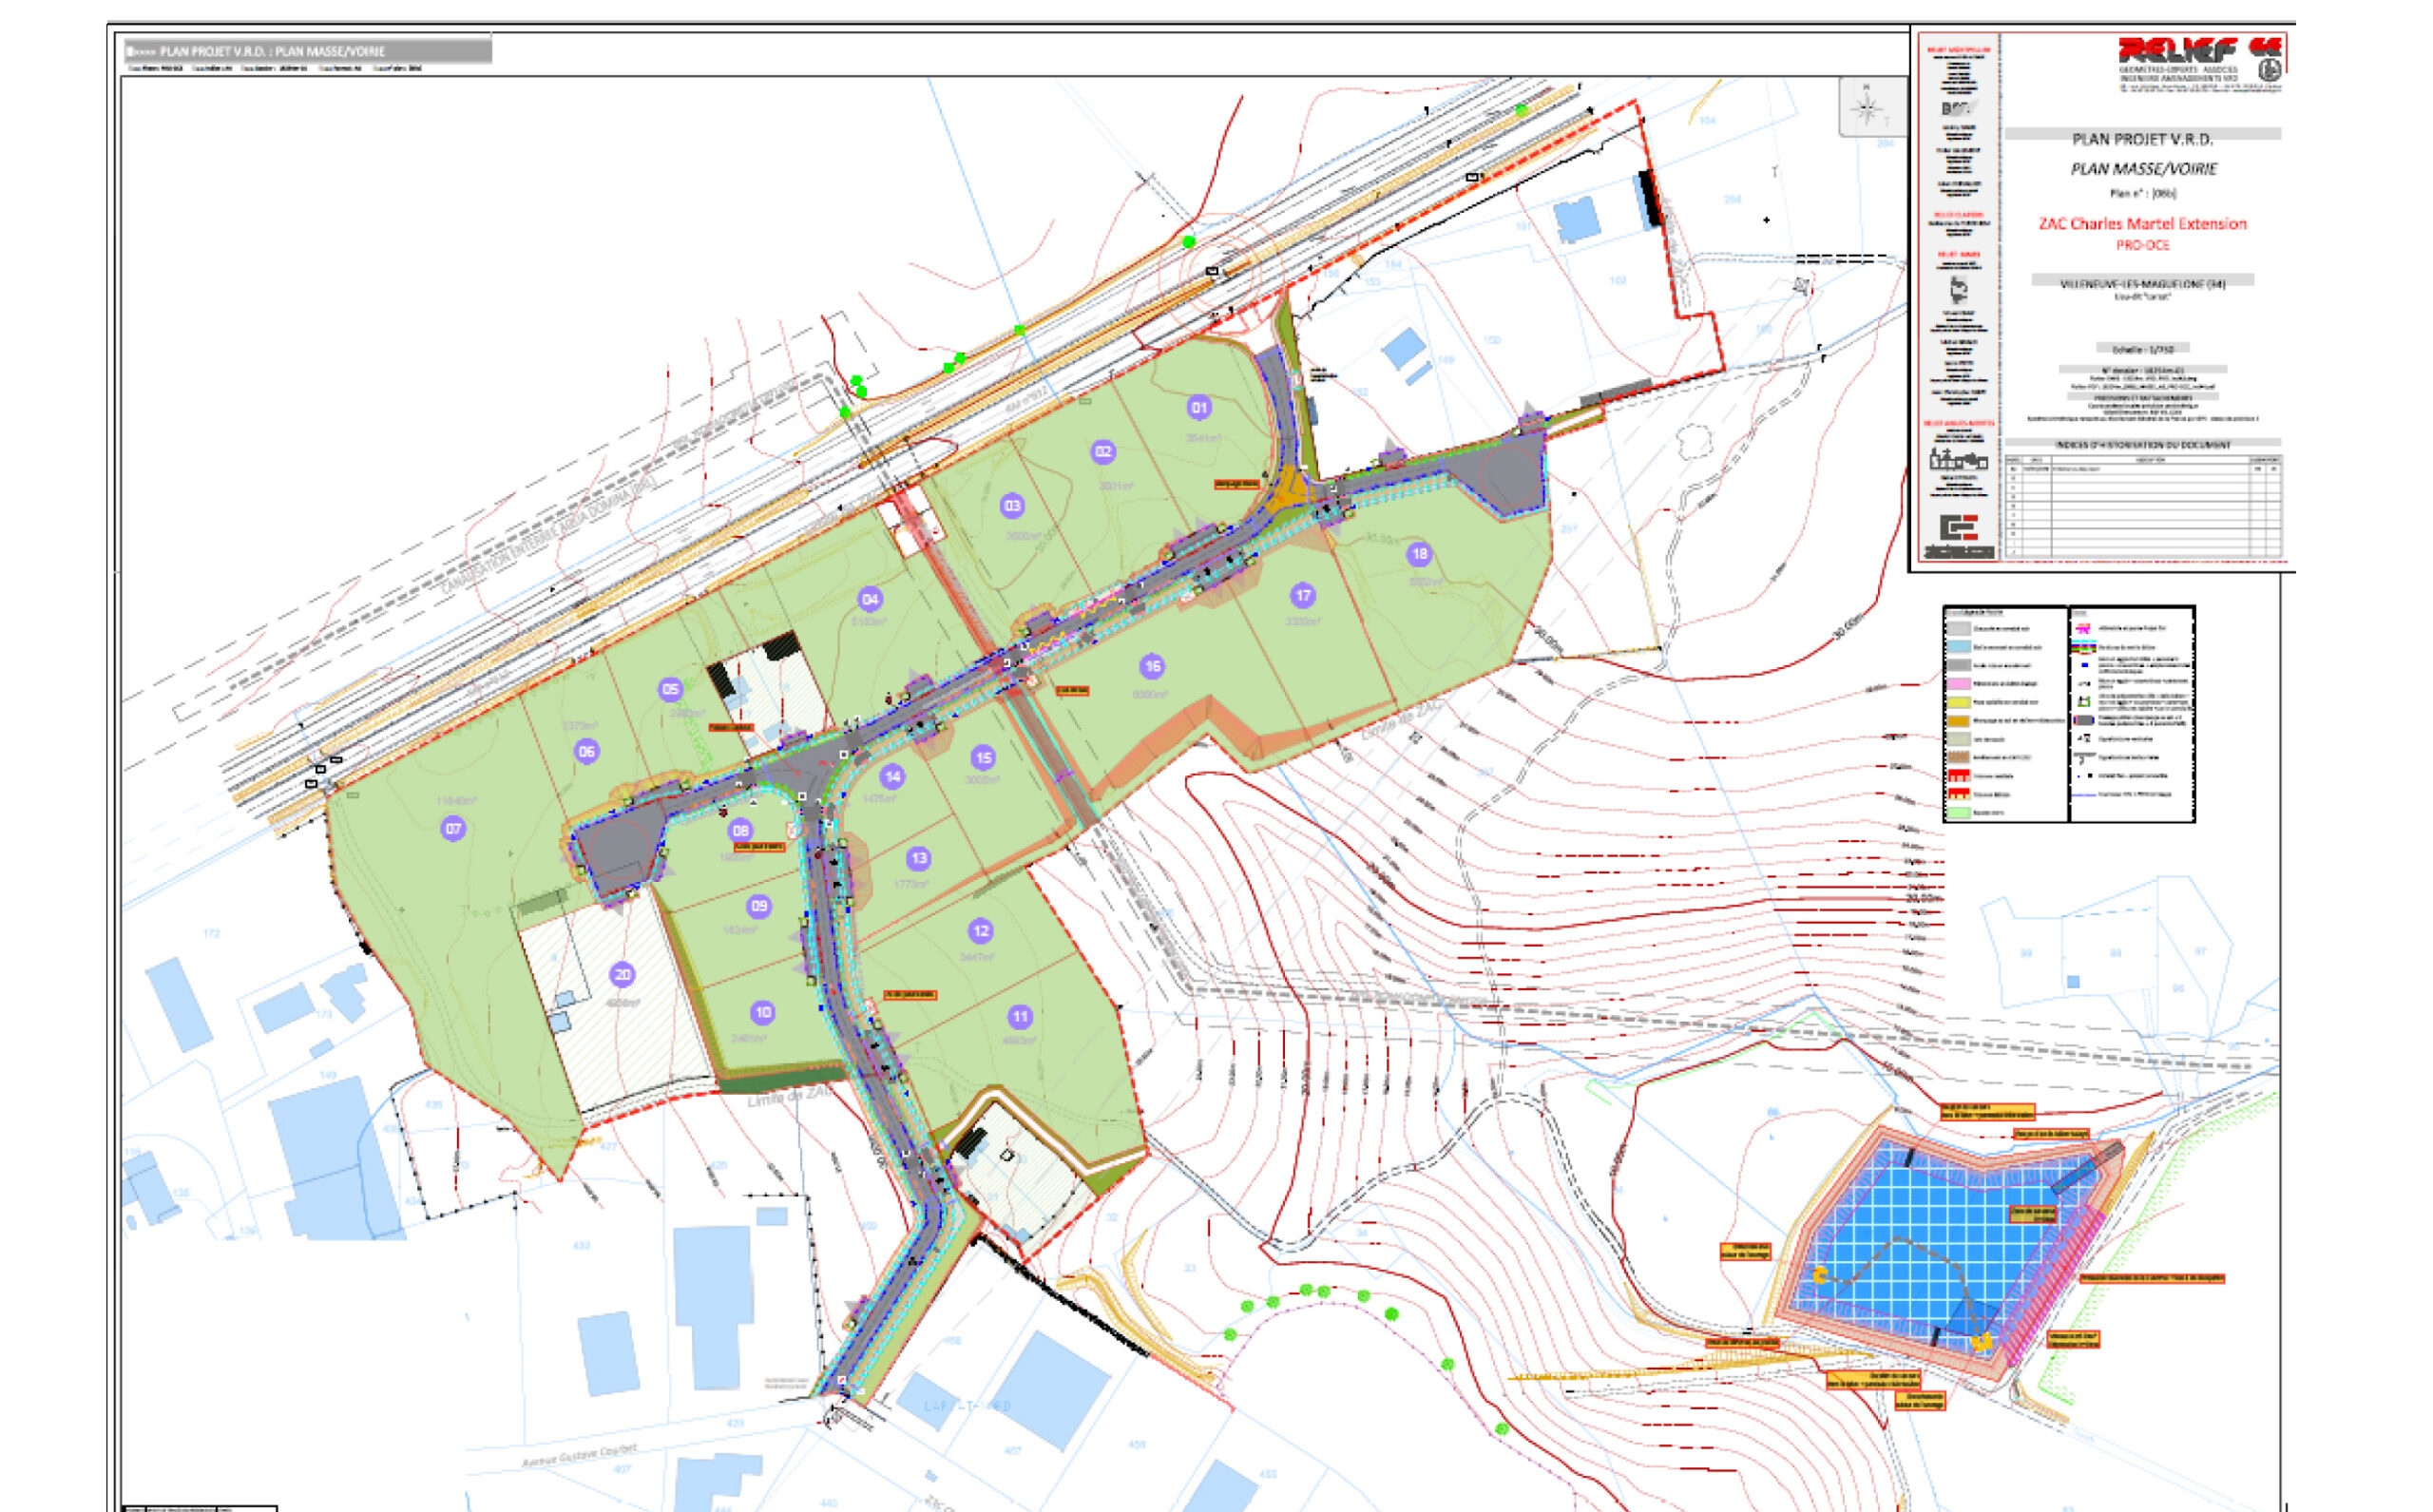2433x1512 pixels.
Task: Click the yellow legend color swatch
Action: [x=1958, y=703]
